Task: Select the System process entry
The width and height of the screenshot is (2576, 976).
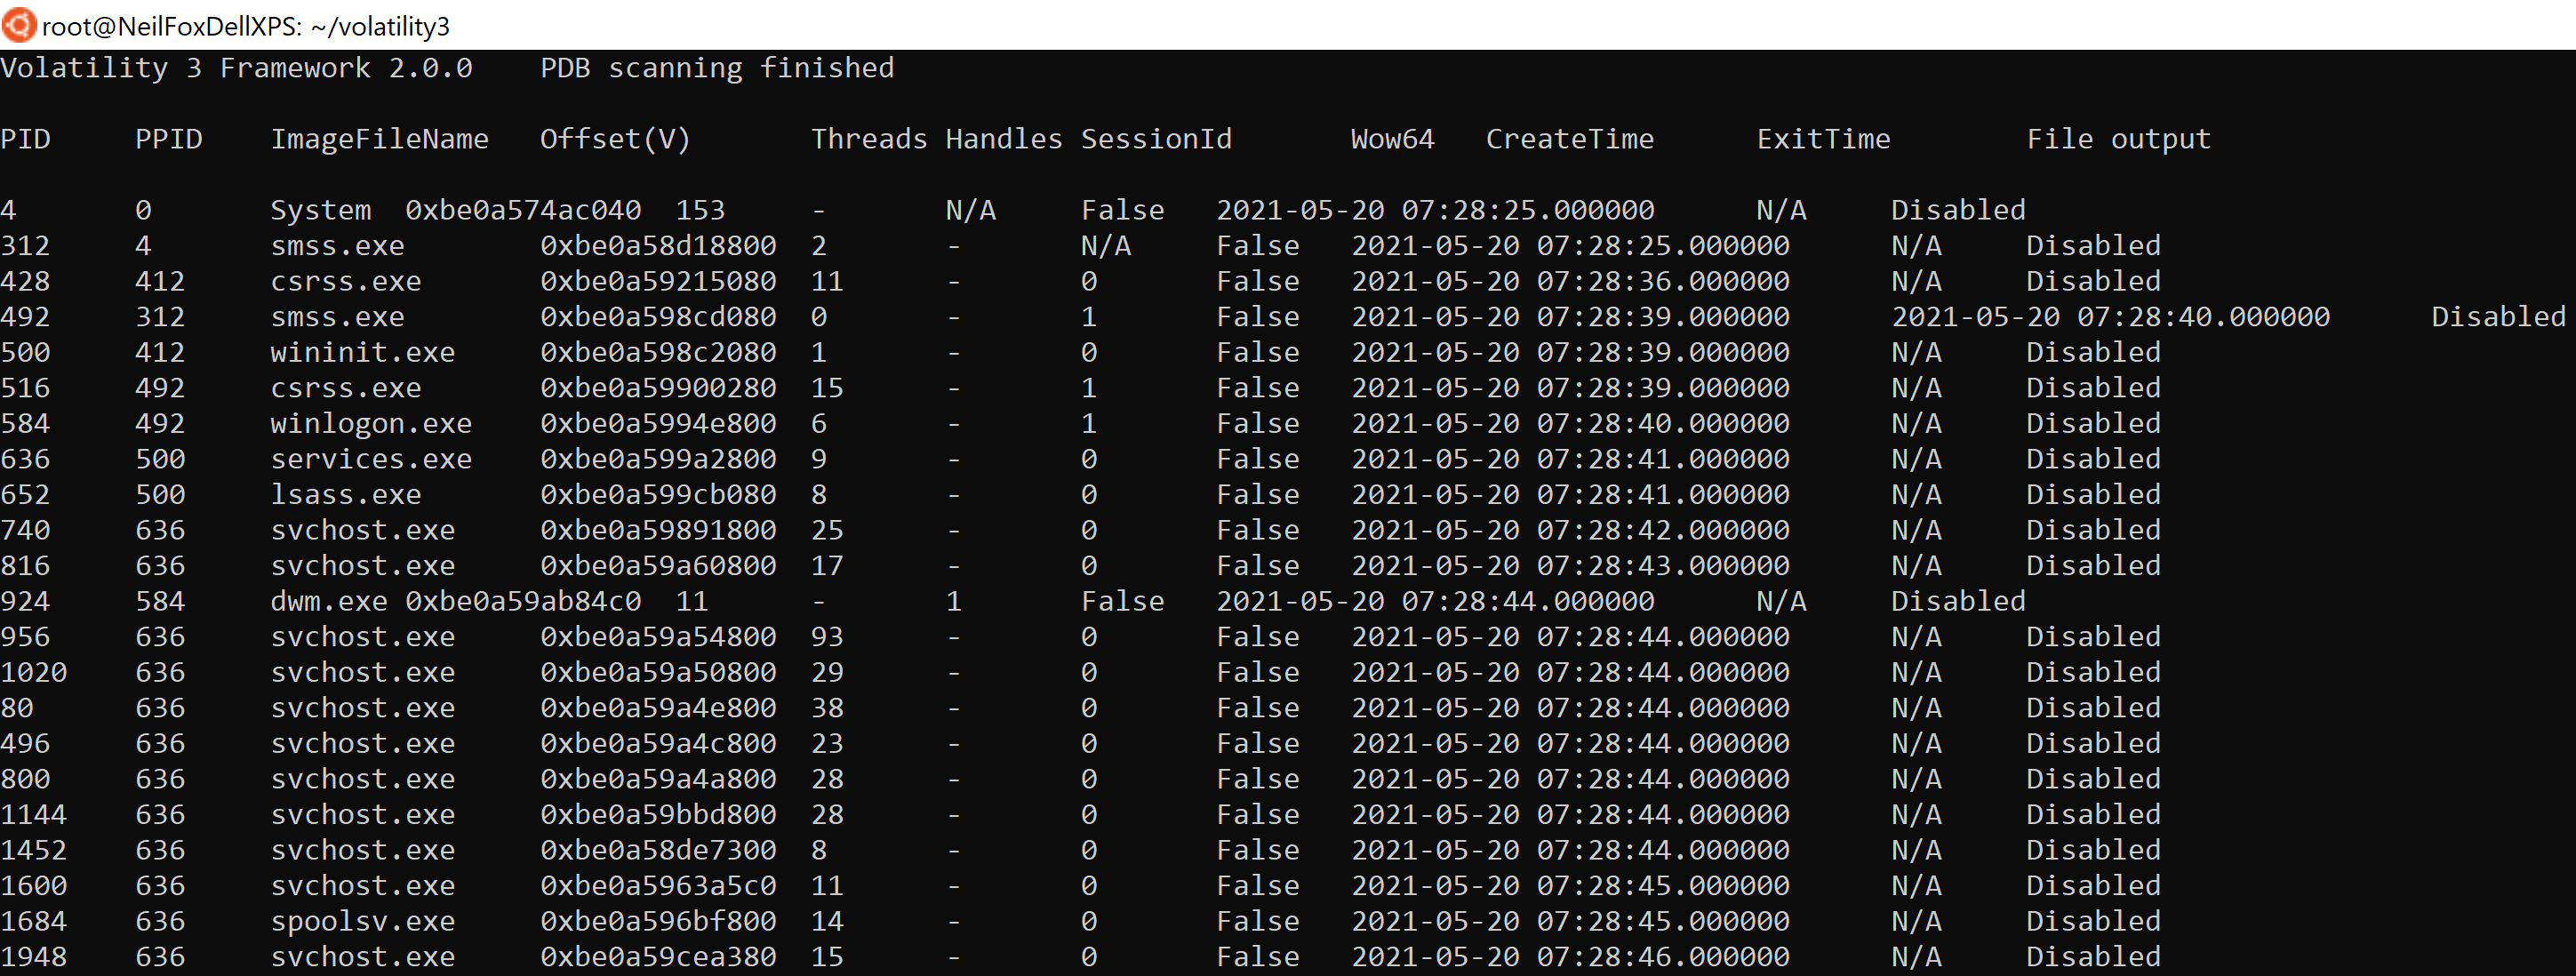Action: [x=320, y=209]
